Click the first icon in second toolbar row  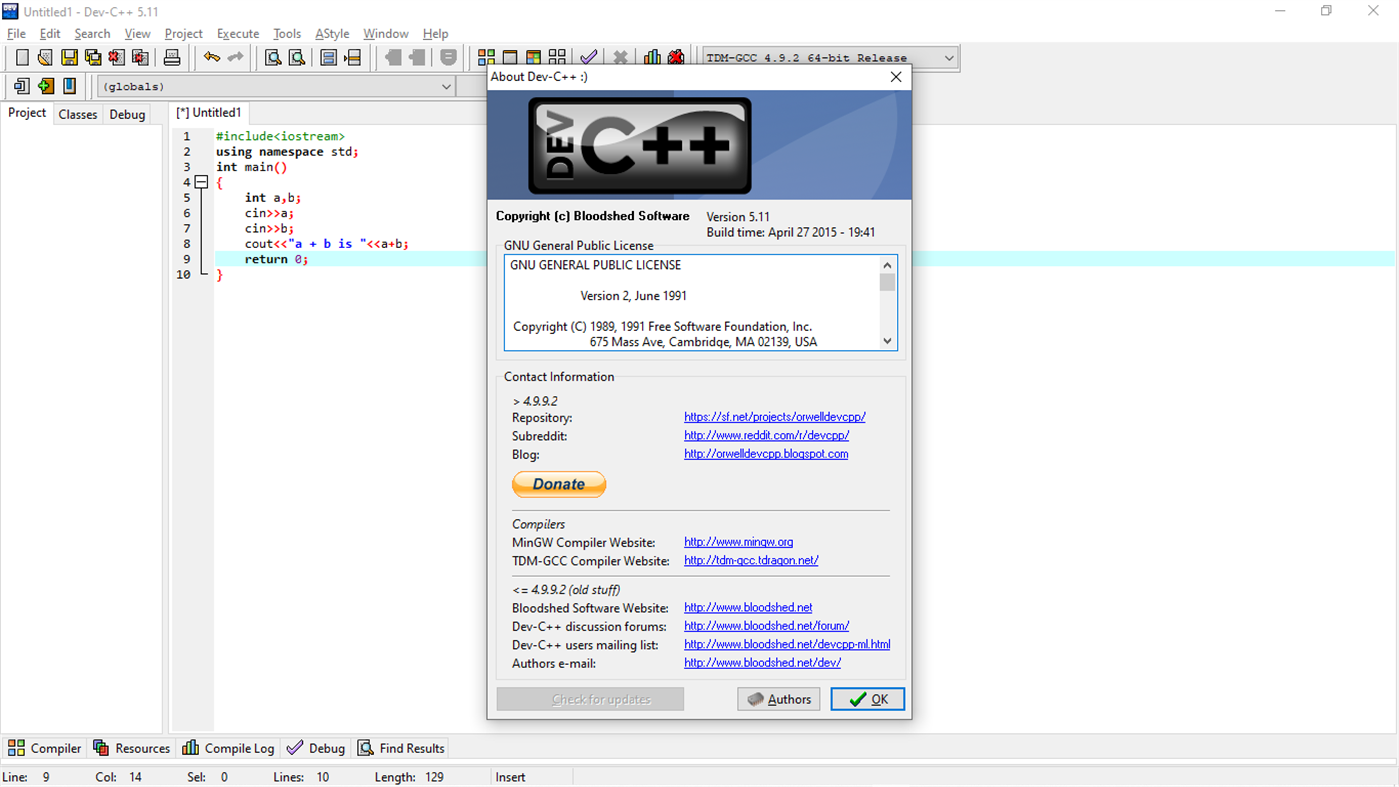[21, 87]
